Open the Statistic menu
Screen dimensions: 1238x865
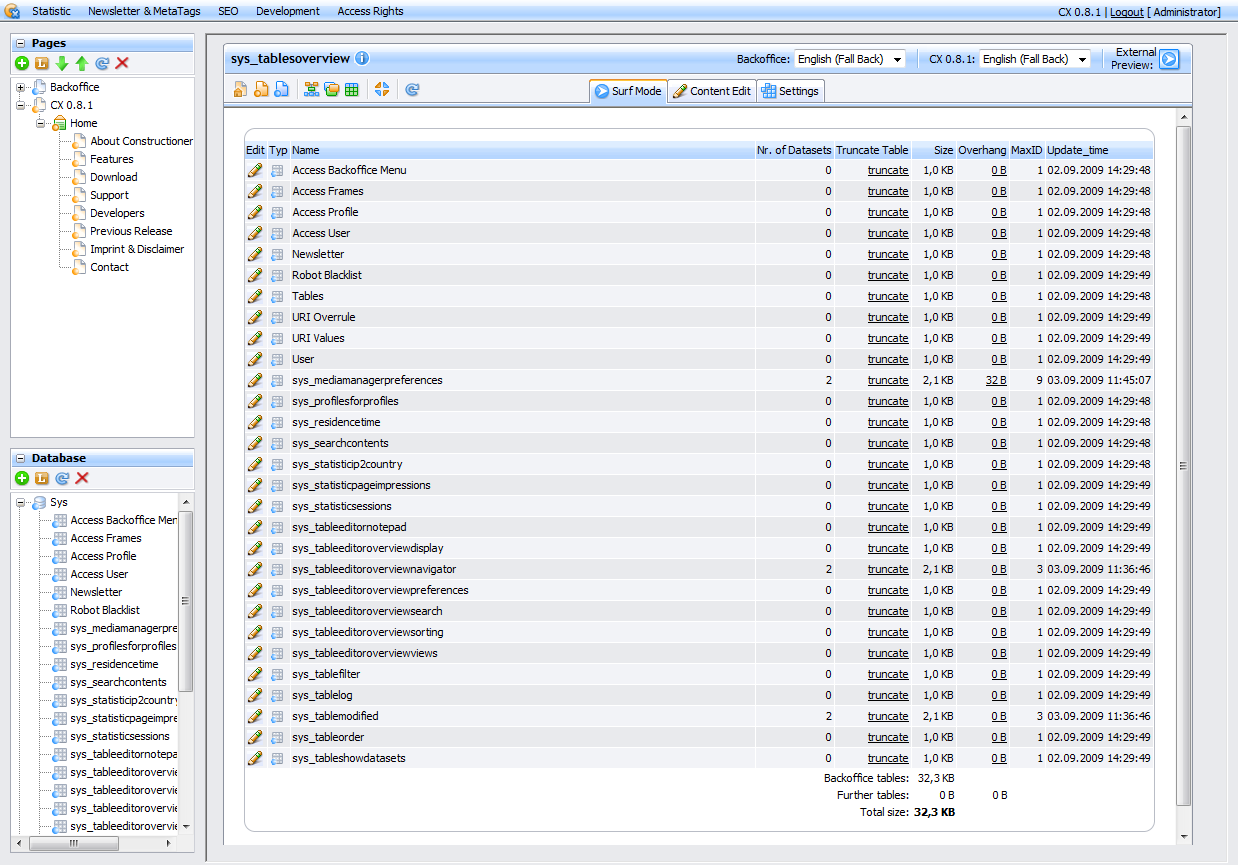pos(51,11)
